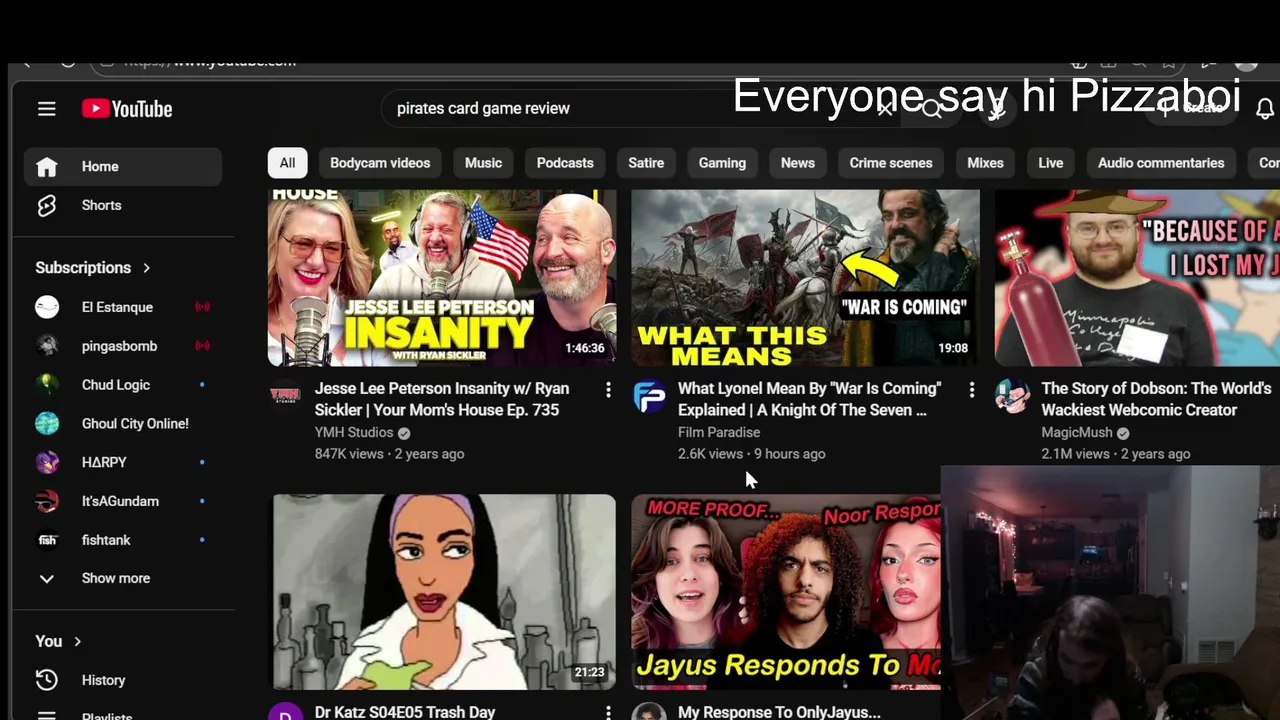Open the YouTube hamburger guide menu

pos(47,109)
